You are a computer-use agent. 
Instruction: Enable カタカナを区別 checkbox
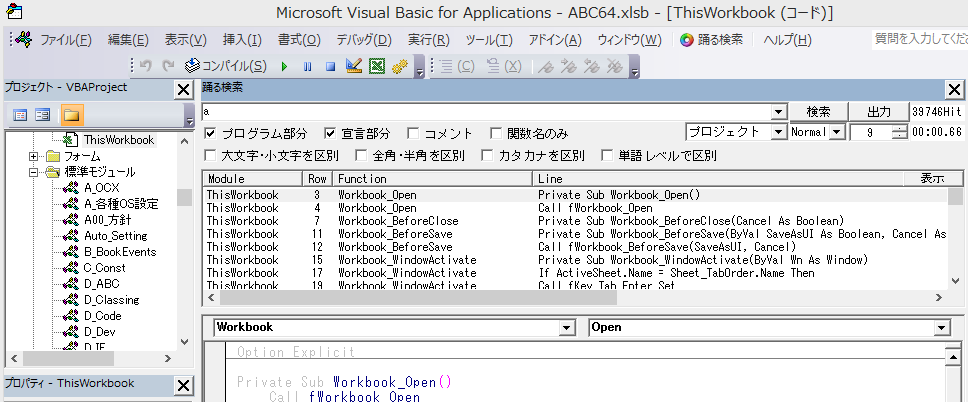[x=487, y=156]
